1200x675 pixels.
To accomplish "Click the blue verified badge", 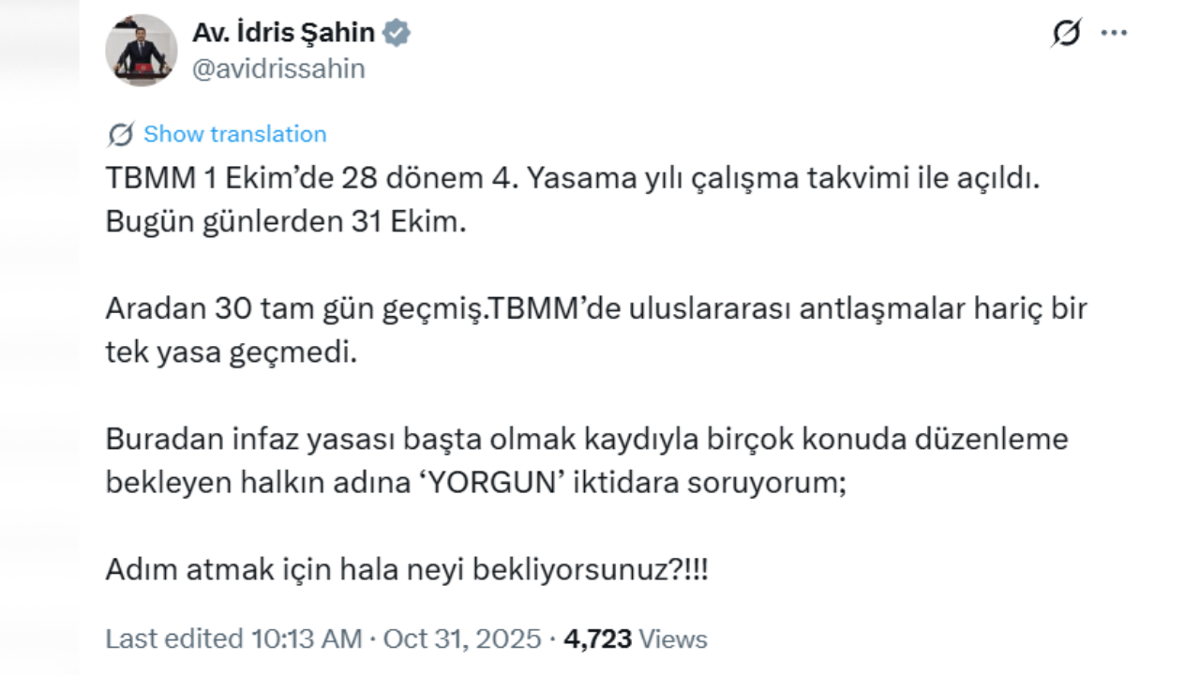I will [397, 33].
